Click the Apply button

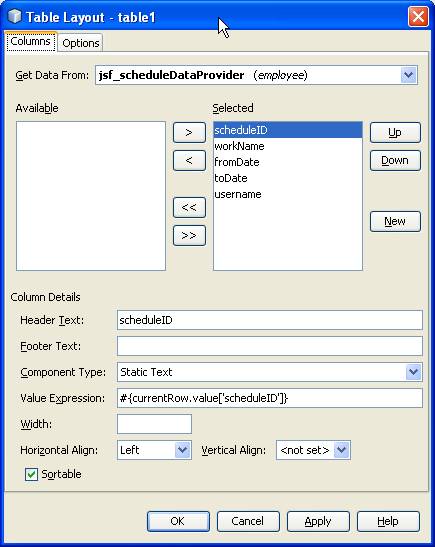pyautogui.click(x=318, y=521)
